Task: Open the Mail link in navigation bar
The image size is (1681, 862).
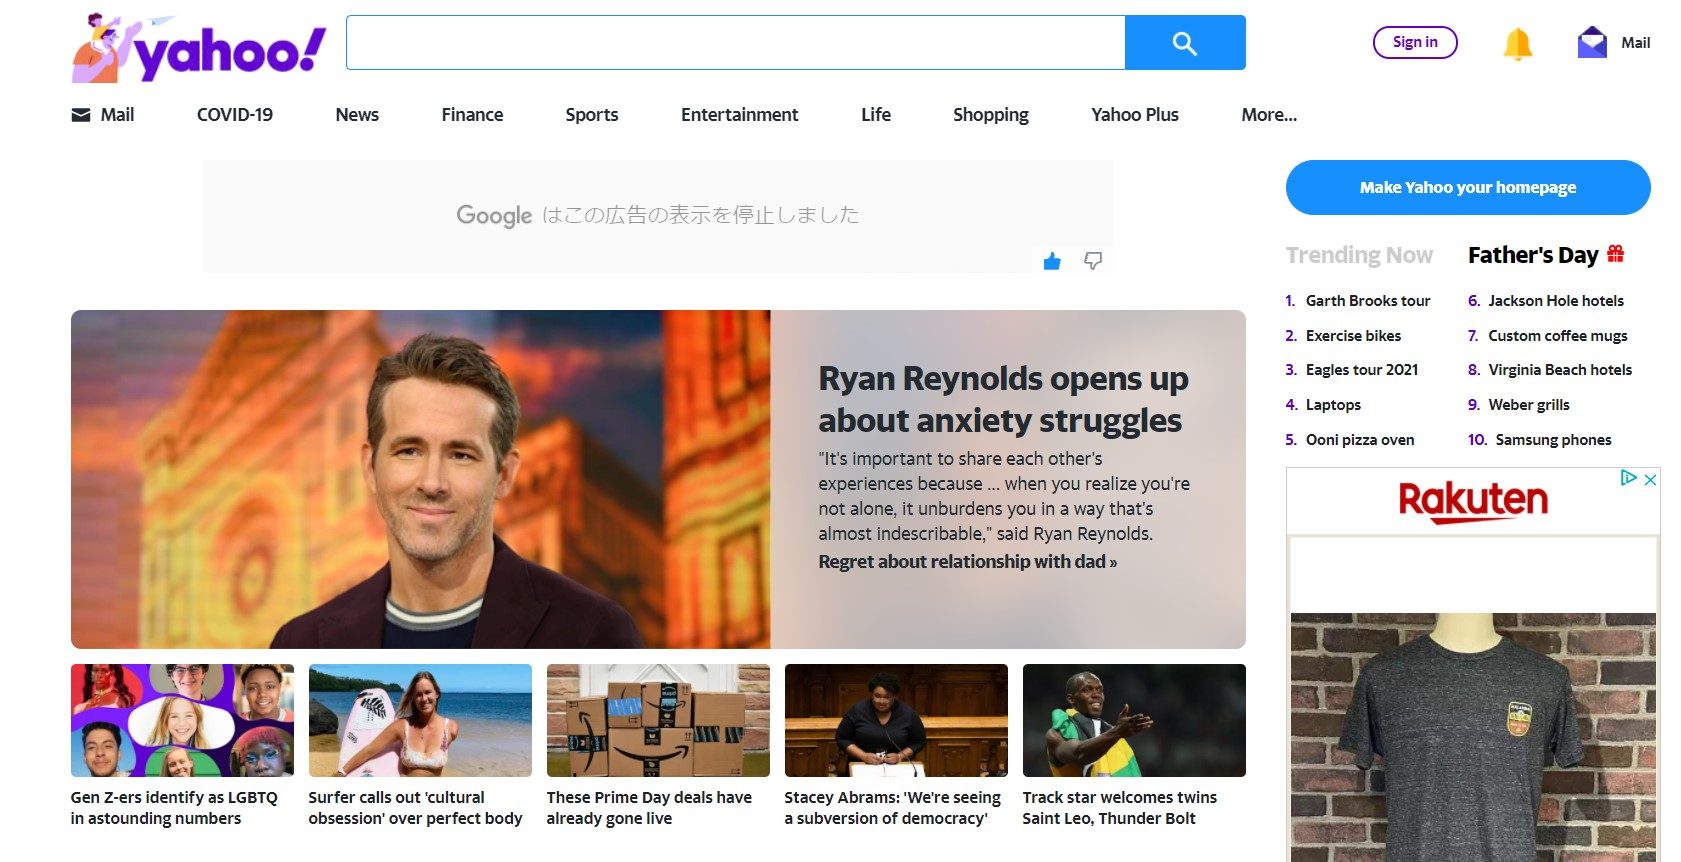Action: [x=103, y=115]
